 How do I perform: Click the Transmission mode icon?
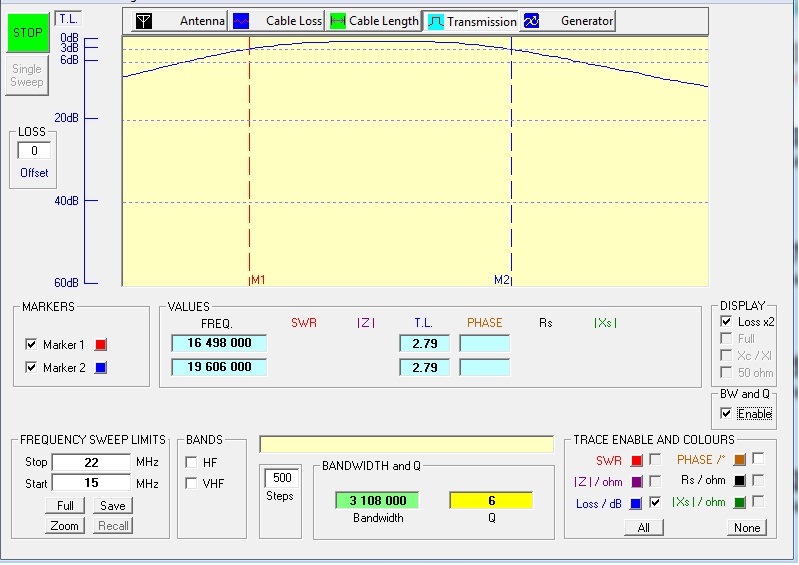(435, 21)
